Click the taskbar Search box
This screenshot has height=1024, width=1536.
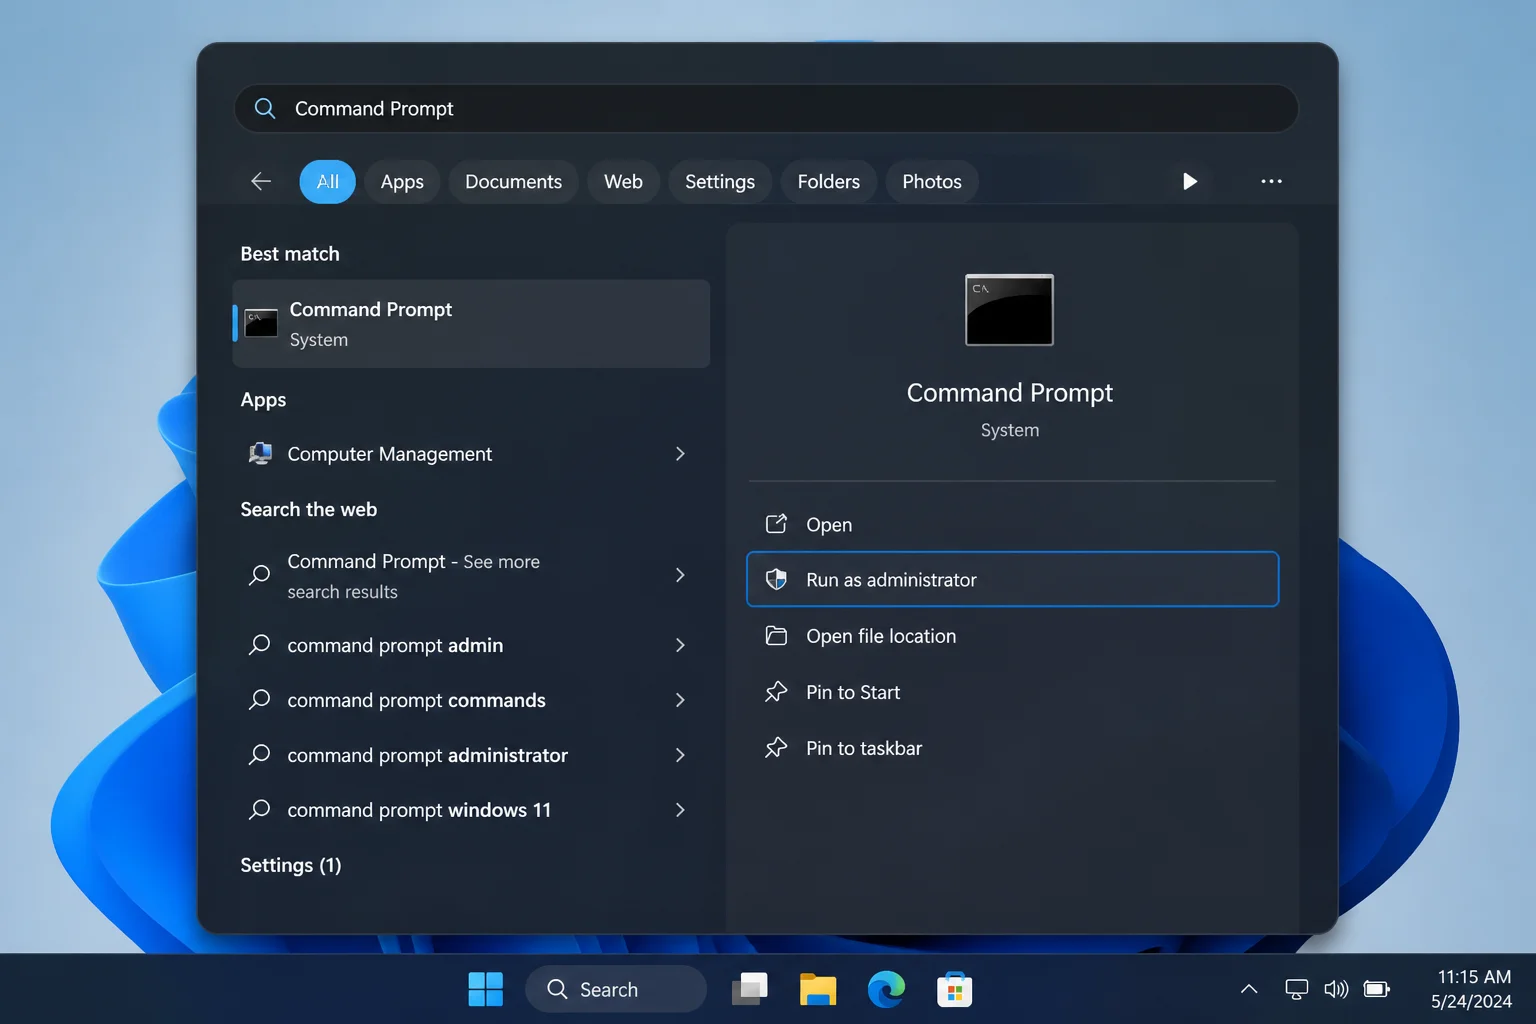pos(616,989)
